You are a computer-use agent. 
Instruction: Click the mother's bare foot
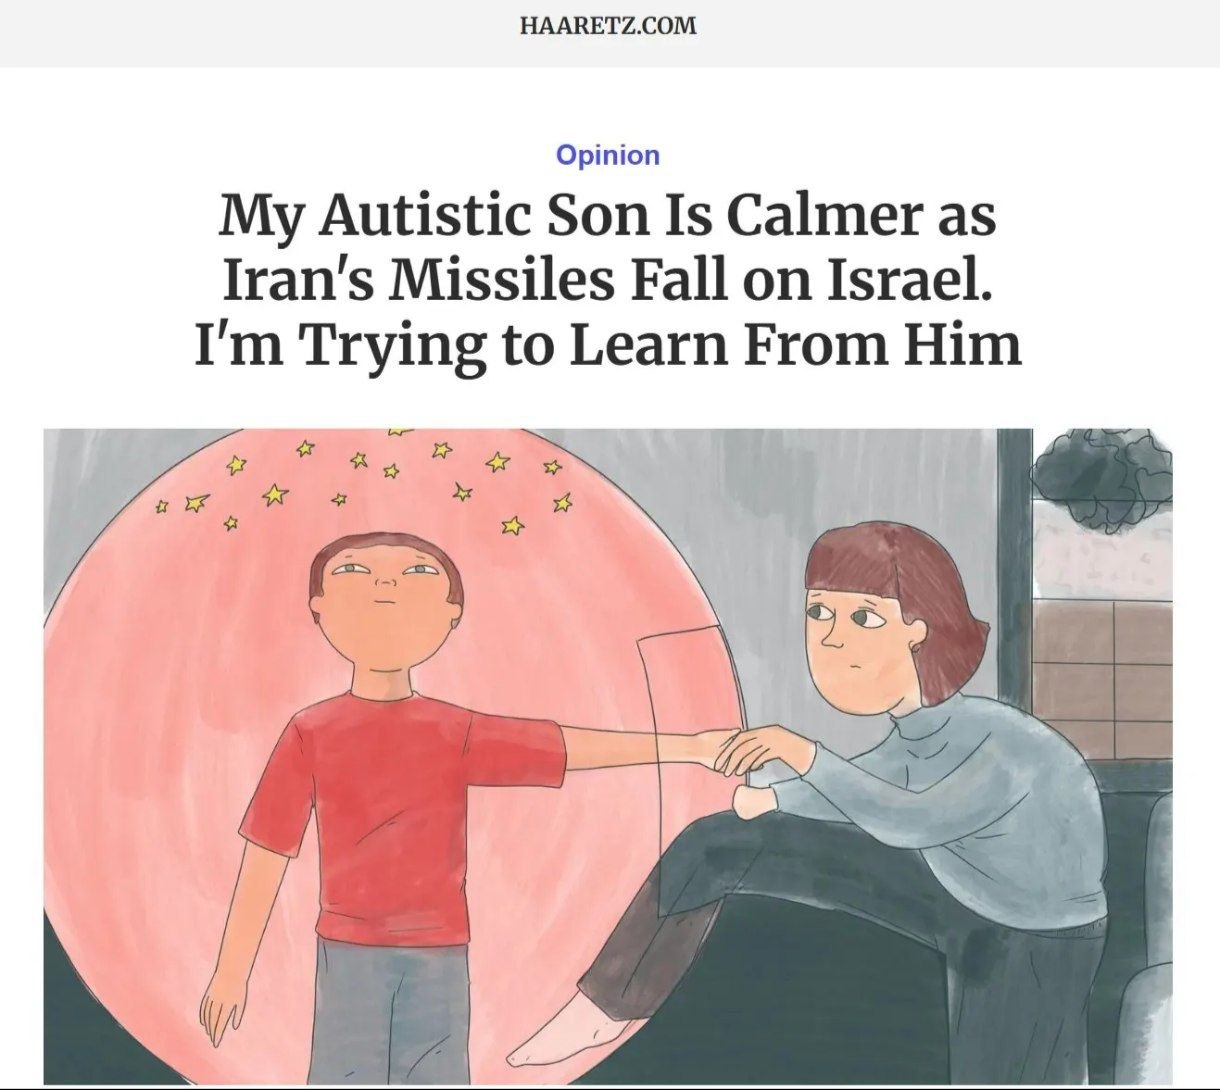(x=560, y=1034)
